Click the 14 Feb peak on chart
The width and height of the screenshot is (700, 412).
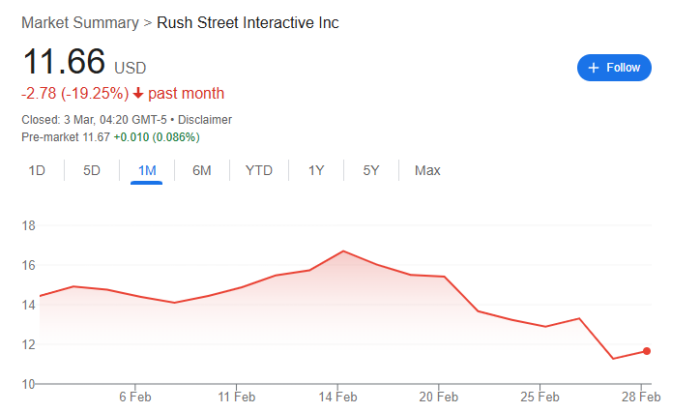(343, 251)
